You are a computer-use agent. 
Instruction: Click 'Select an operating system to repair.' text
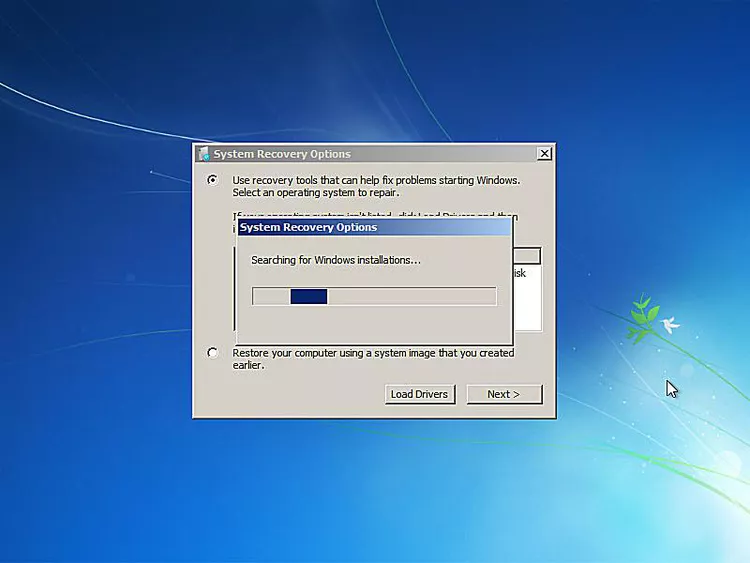pyautogui.click(x=316, y=193)
